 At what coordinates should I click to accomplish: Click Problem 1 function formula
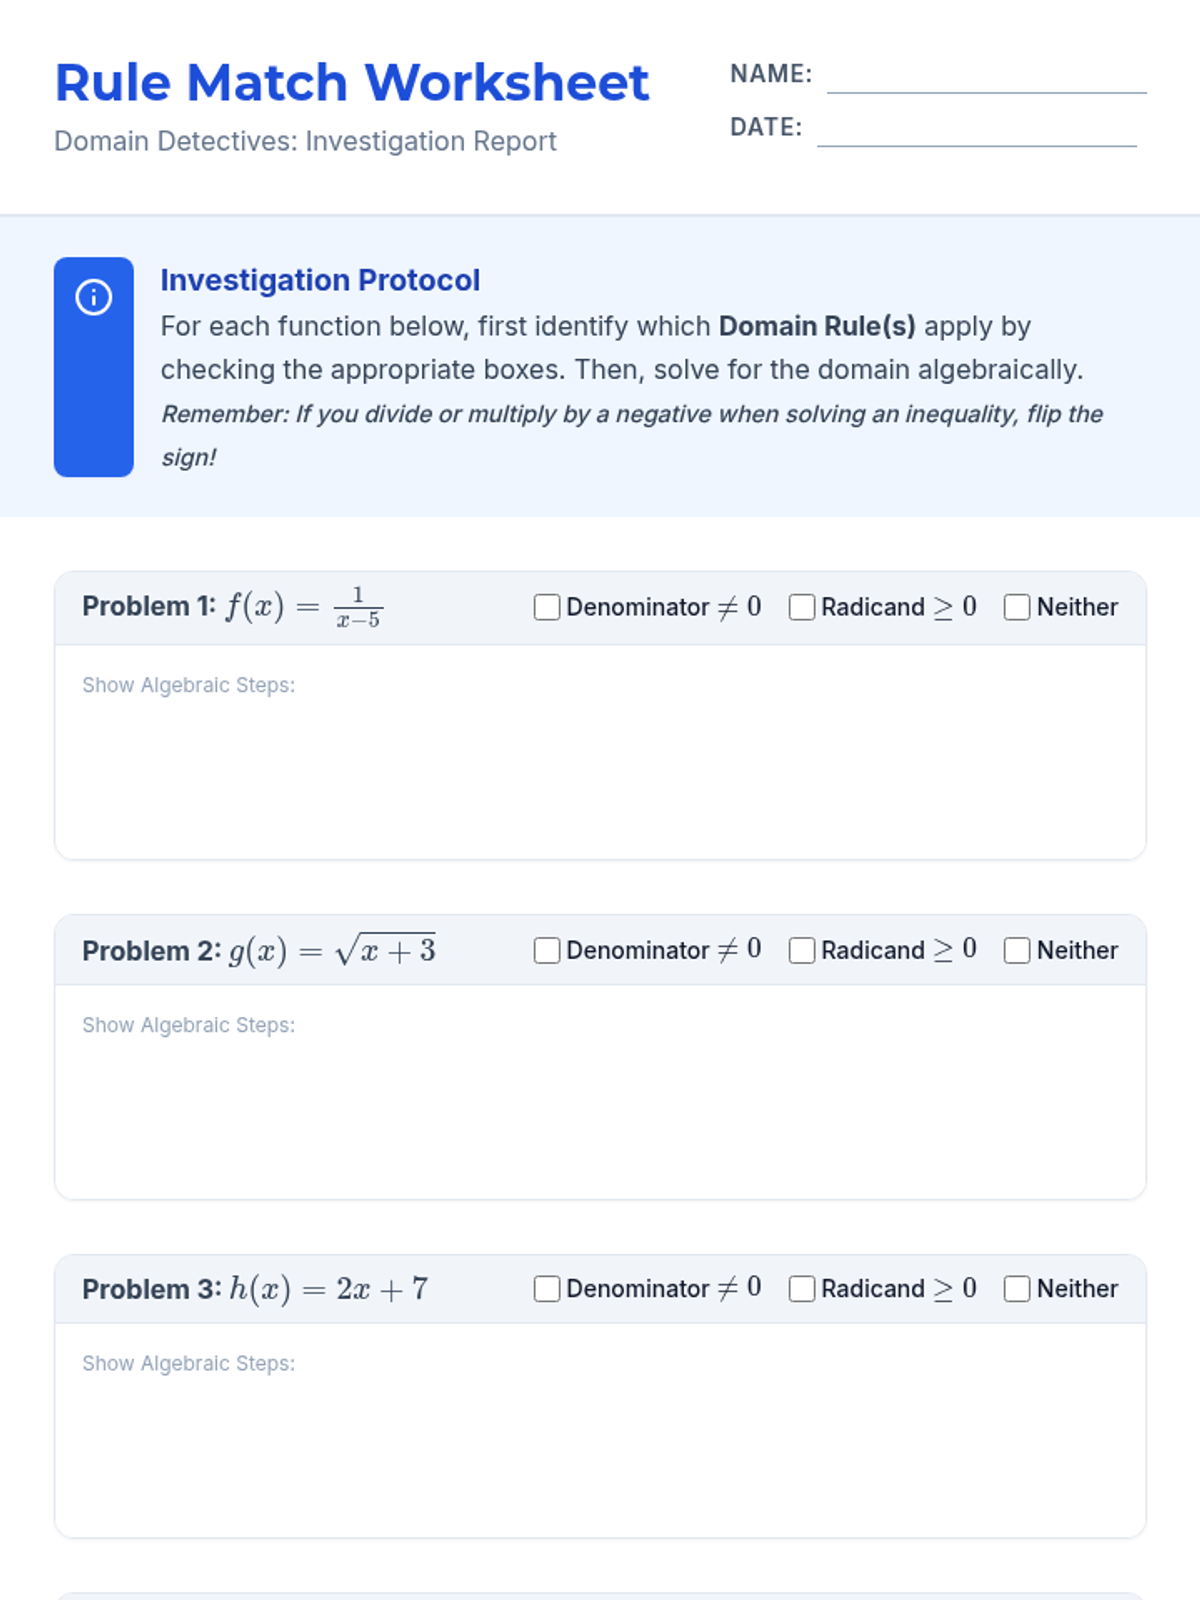pos(304,607)
